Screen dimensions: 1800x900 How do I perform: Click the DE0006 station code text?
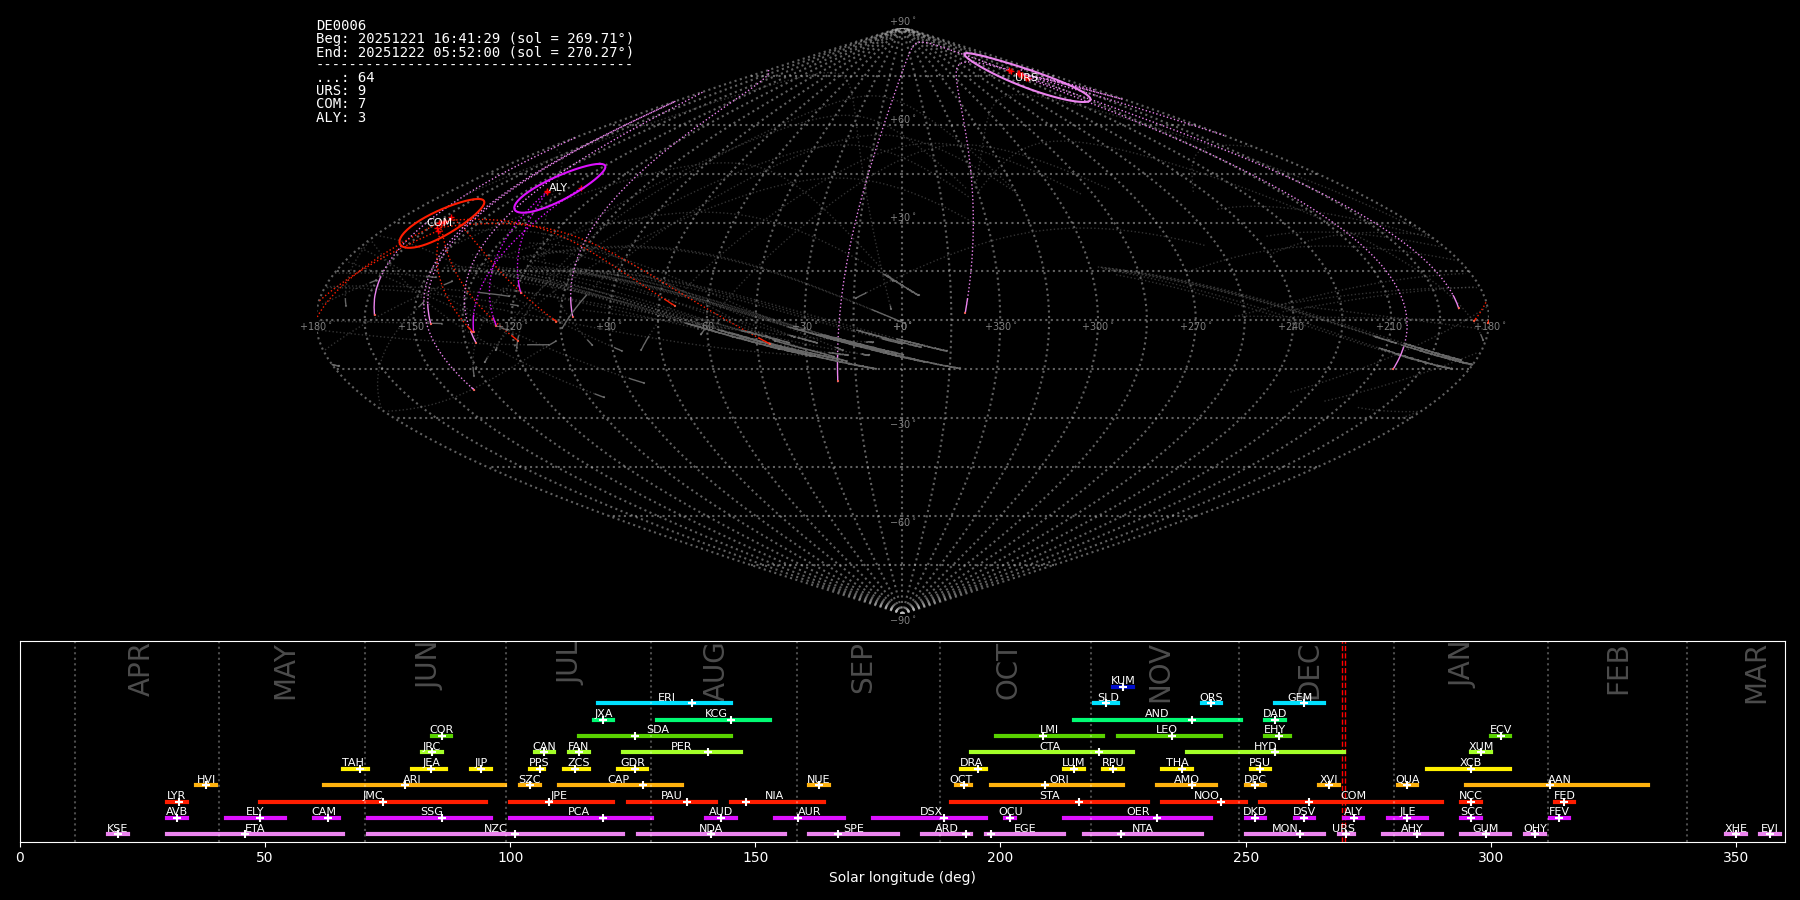(341, 26)
